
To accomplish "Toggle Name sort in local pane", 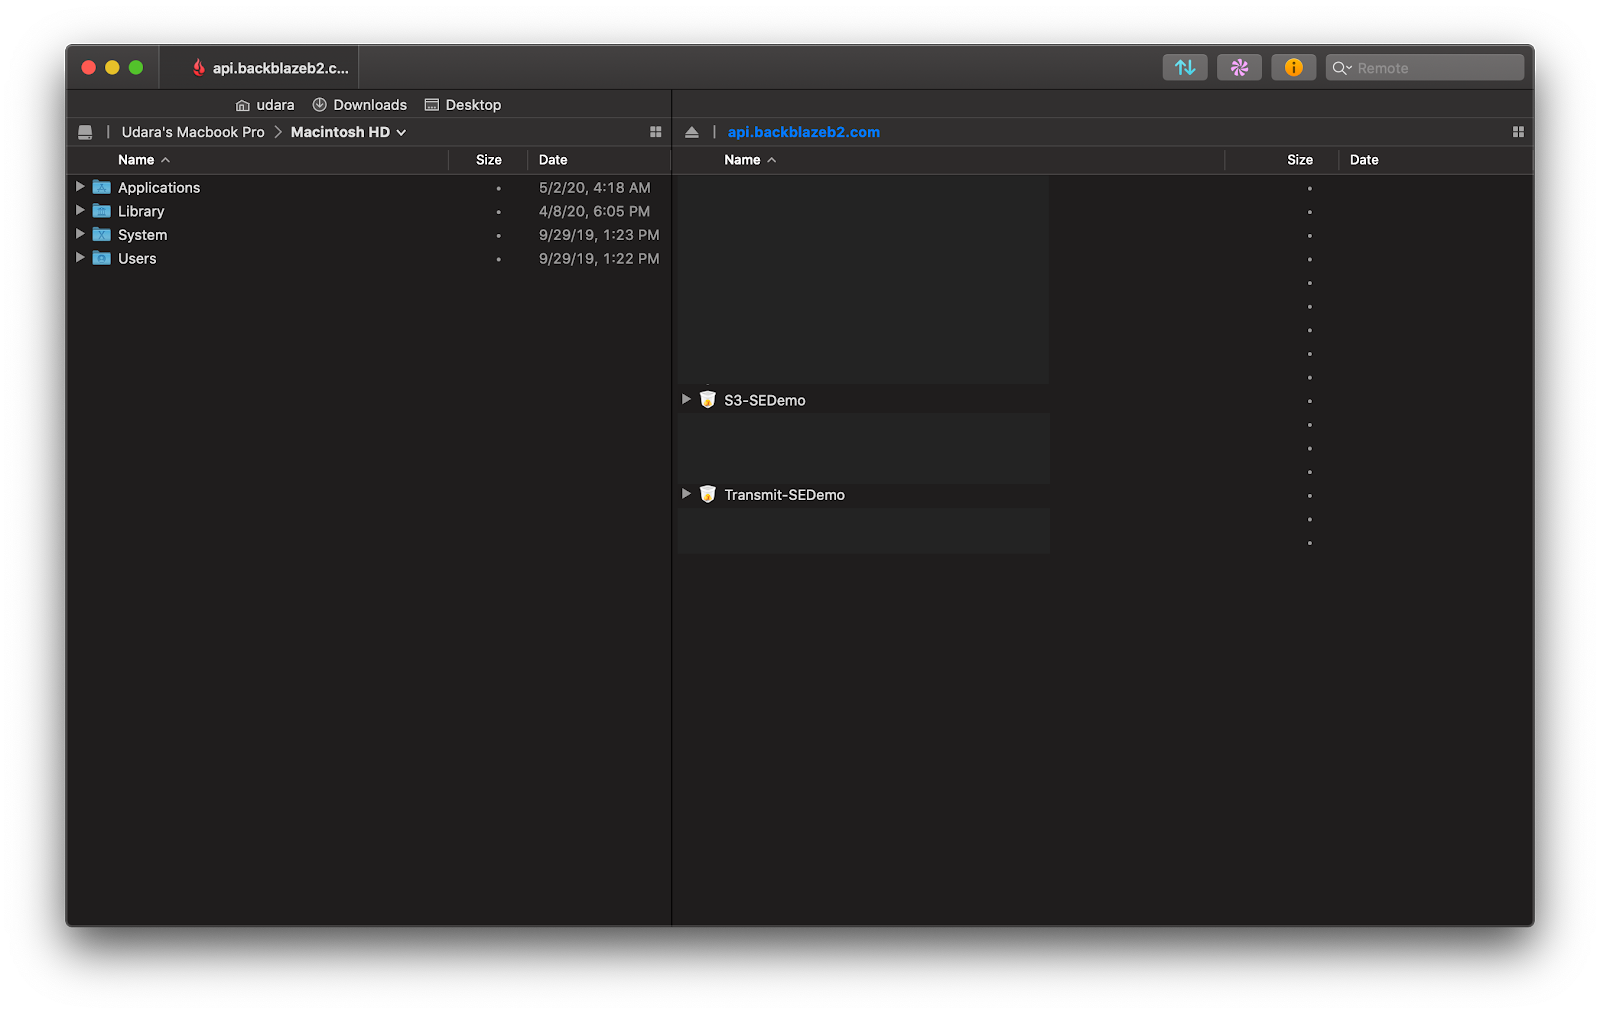I will (x=144, y=160).
